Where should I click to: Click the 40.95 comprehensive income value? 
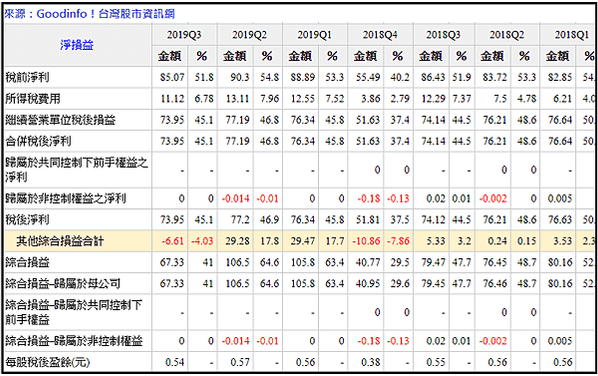pyautogui.click(x=368, y=283)
